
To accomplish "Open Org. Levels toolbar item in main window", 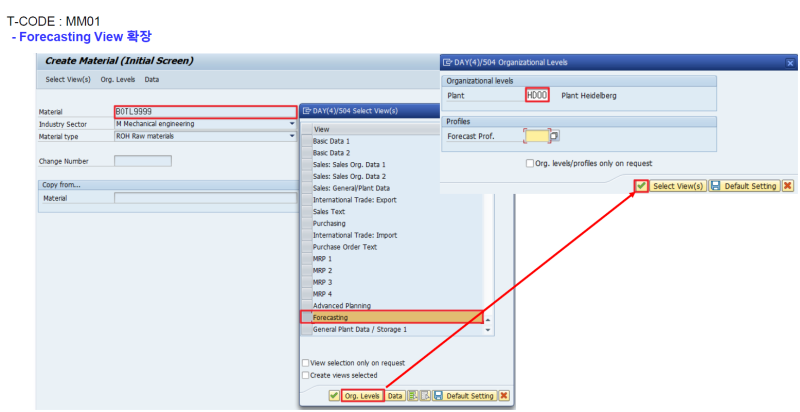I will tap(118, 80).
